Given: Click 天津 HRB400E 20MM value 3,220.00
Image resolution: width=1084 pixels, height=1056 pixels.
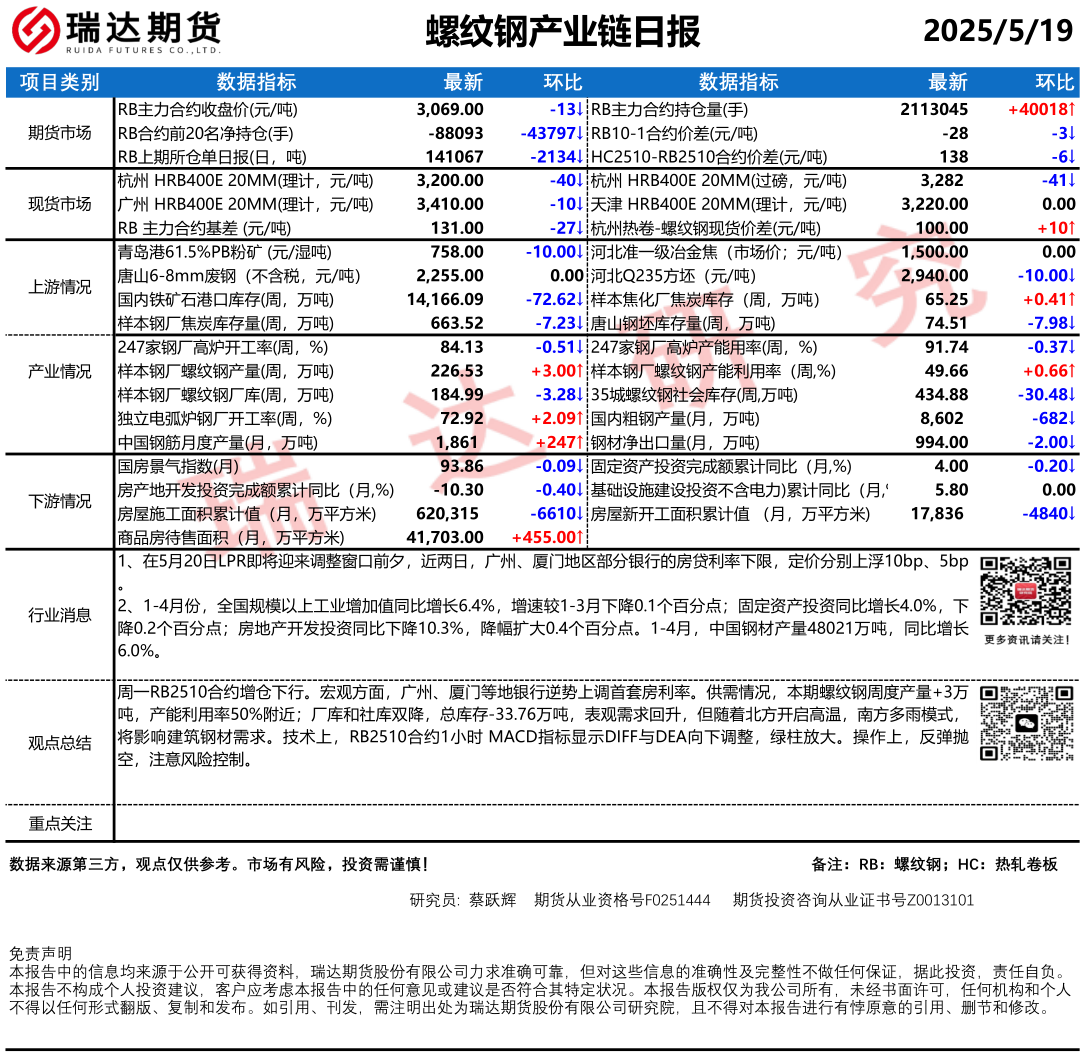Looking at the screenshot, I should click(935, 205).
